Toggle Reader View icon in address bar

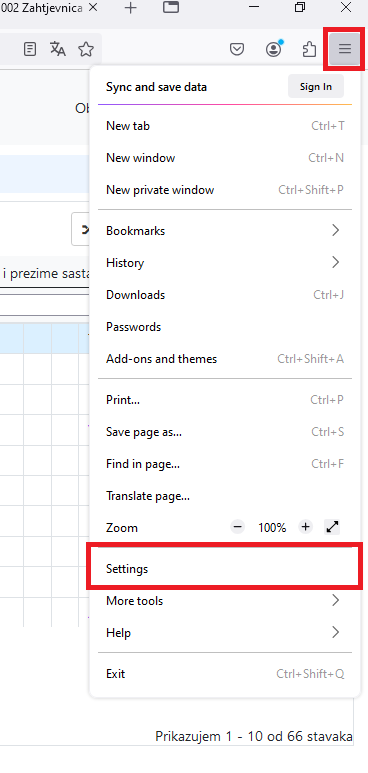pos(30,49)
